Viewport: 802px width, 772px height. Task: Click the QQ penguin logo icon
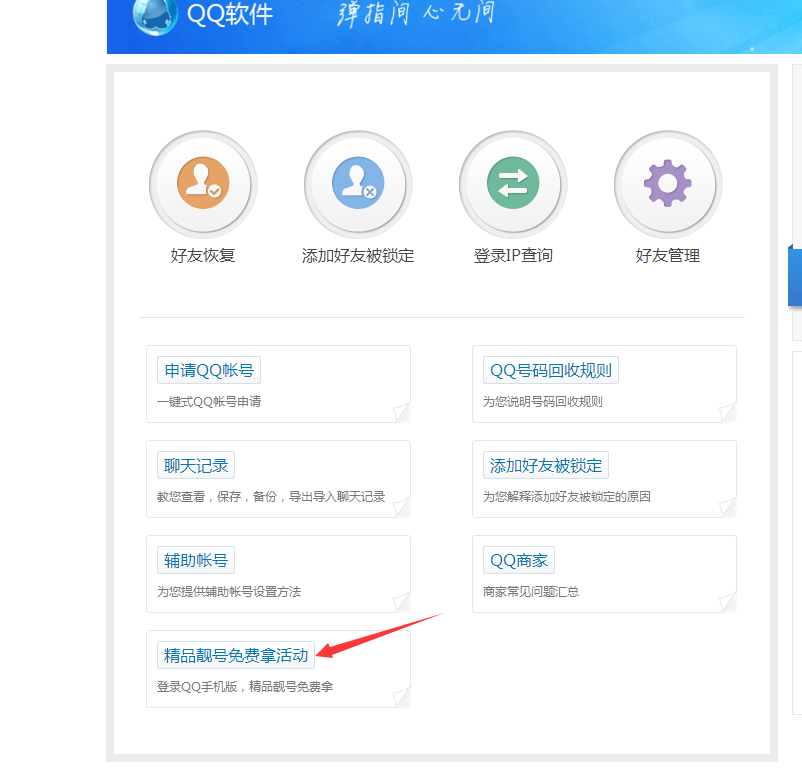pyautogui.click(x=154, y=15)
